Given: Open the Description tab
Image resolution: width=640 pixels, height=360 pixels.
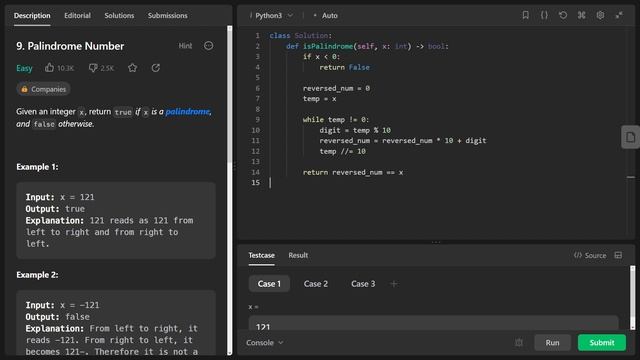Looking at the screenshot, I should pos(32,16).
